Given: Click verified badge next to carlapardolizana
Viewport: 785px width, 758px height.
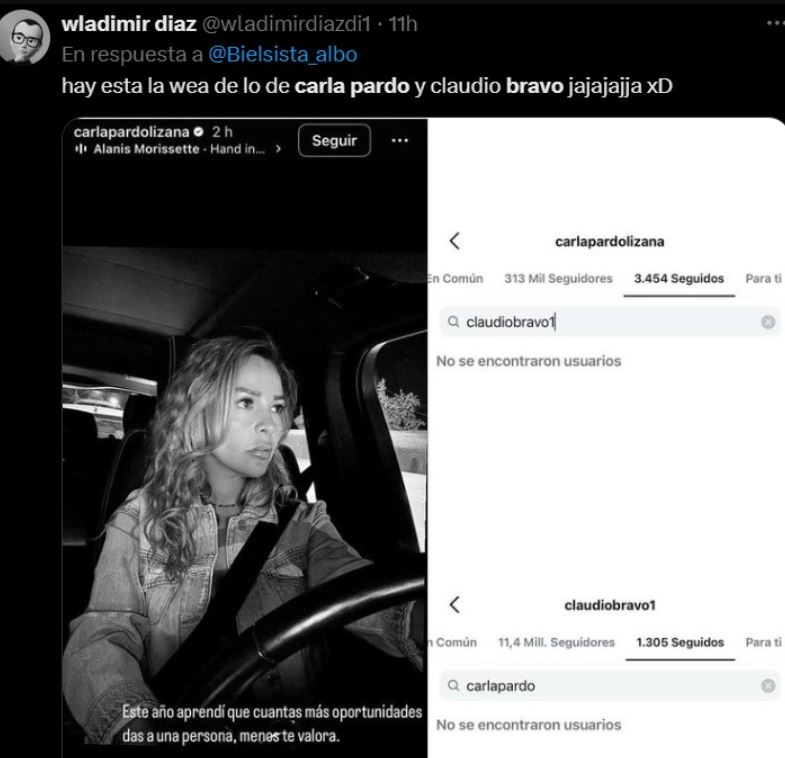Looking at the screenshot, I should click(198, 132).
